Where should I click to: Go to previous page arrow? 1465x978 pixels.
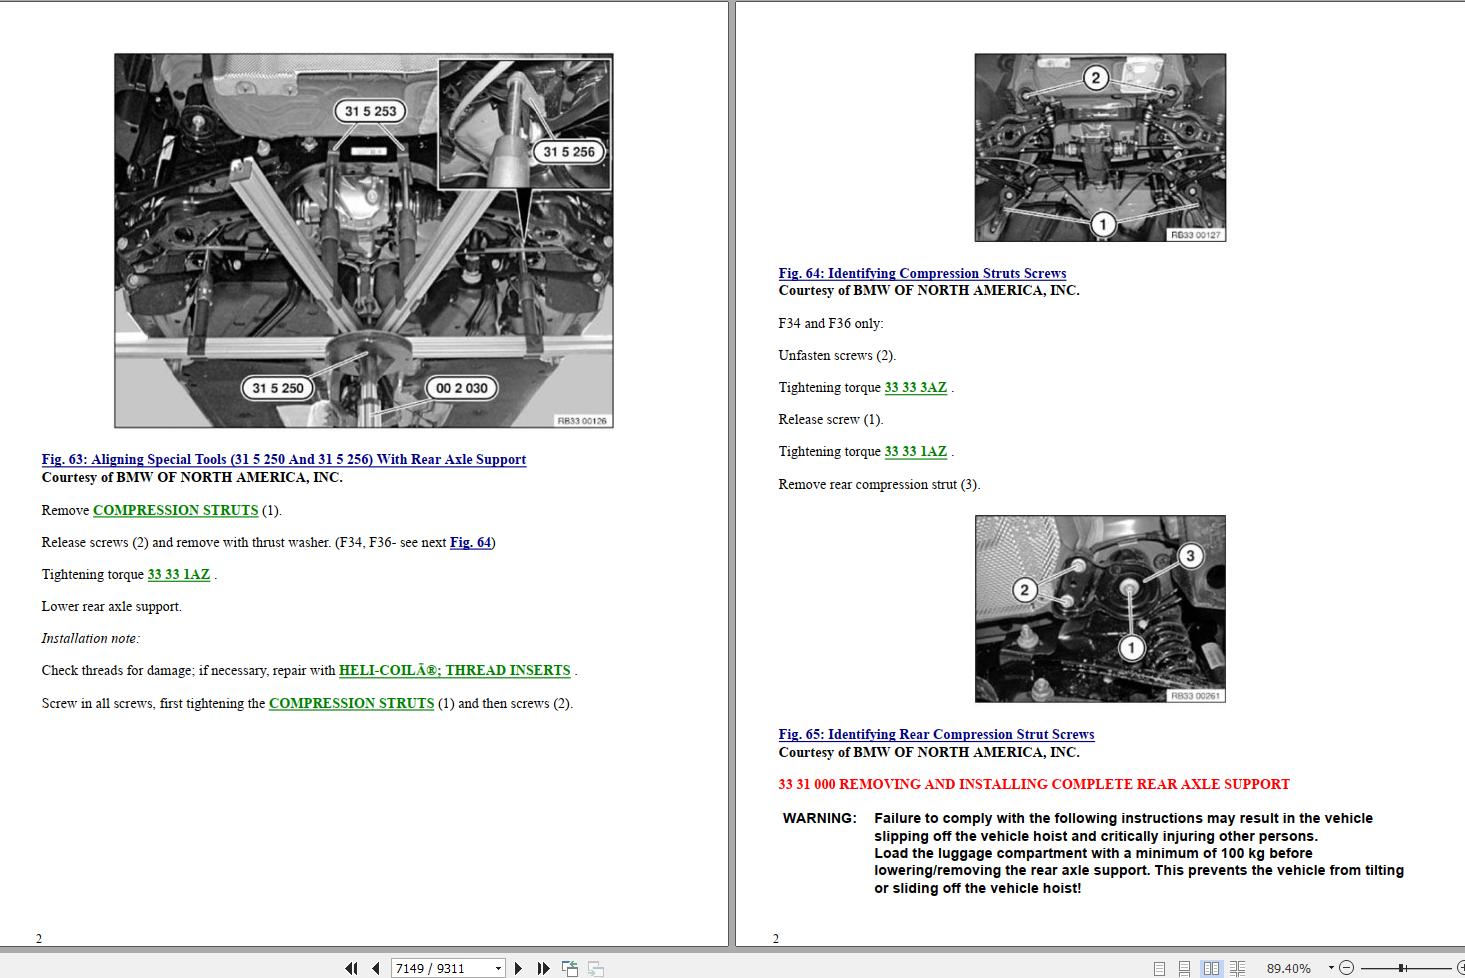click(x=376, y=968)
